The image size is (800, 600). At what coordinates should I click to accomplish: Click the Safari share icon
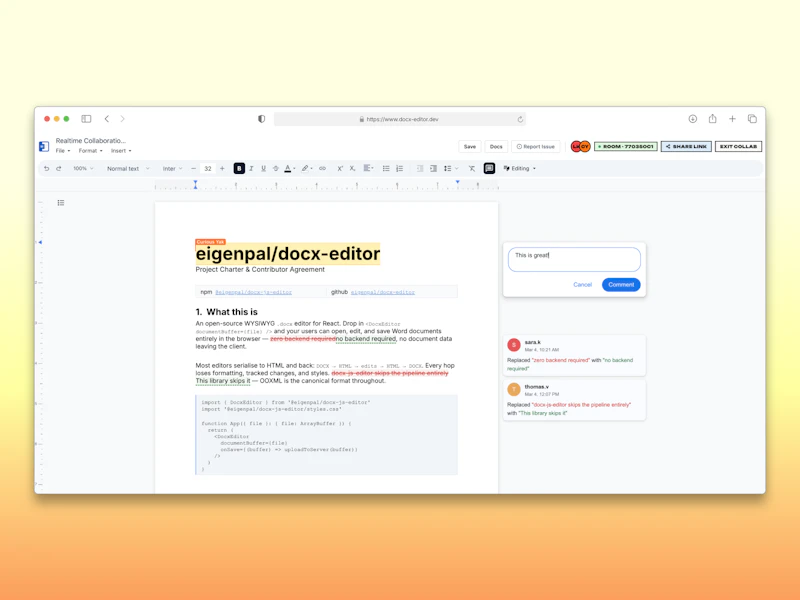click(712, 118)
